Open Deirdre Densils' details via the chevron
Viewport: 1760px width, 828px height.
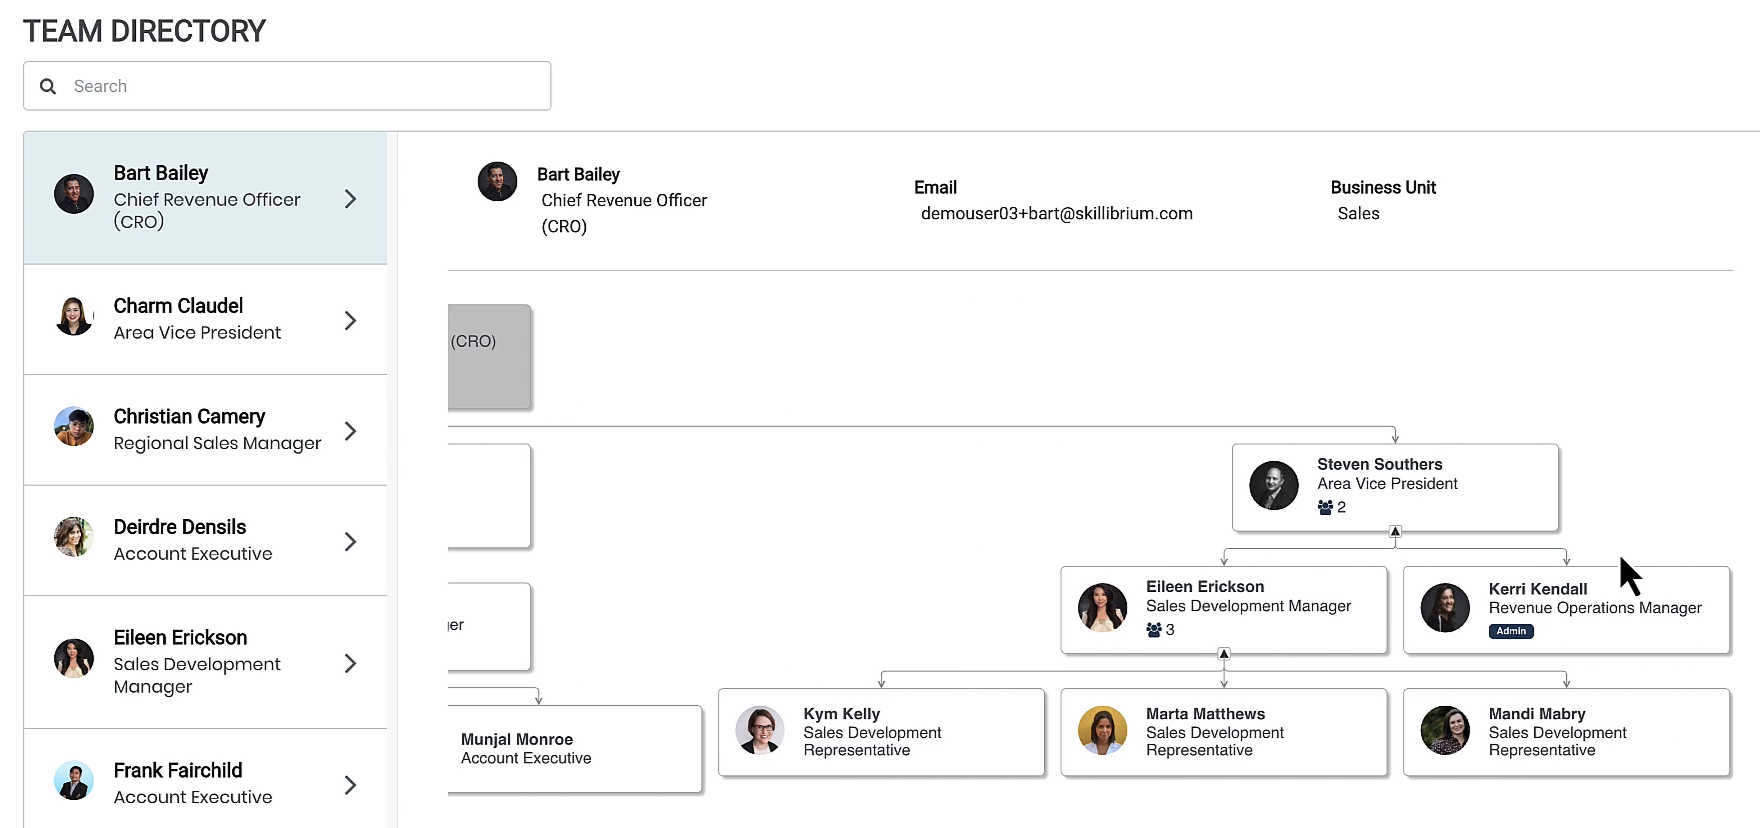(350, 541)
